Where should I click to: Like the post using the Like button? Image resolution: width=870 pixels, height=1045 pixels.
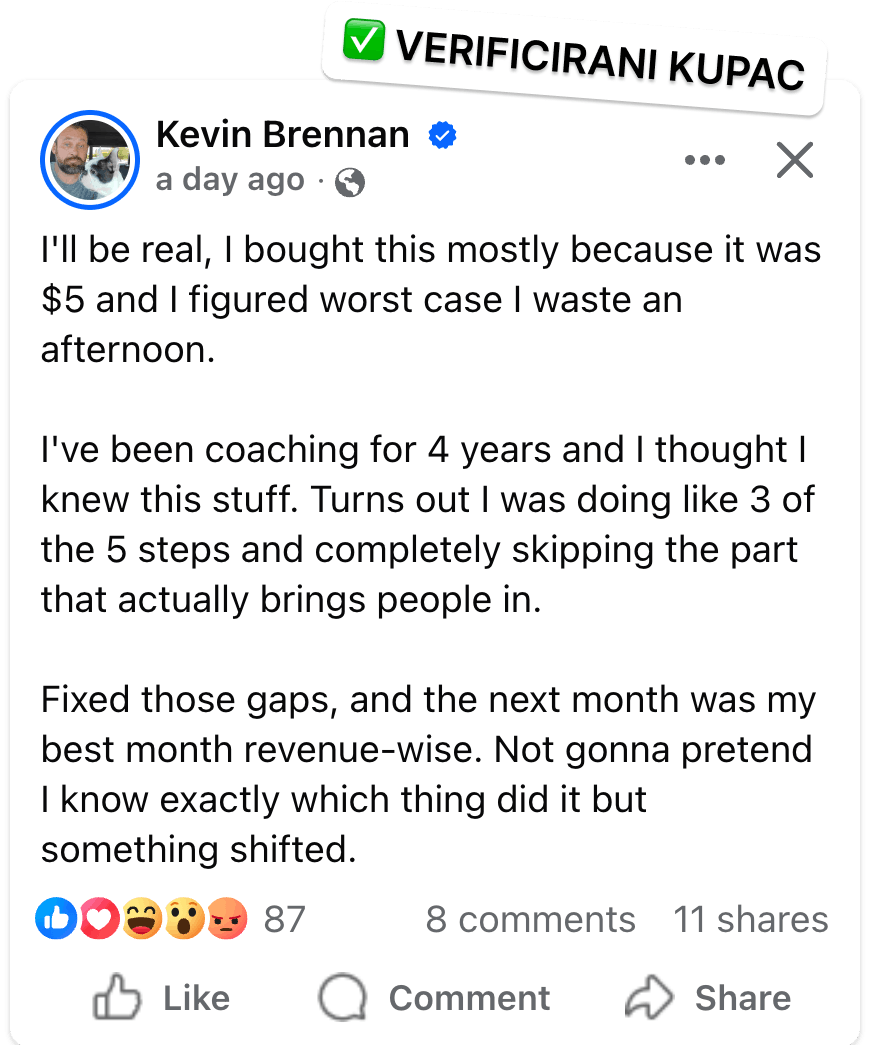click(x=161, y=998)
